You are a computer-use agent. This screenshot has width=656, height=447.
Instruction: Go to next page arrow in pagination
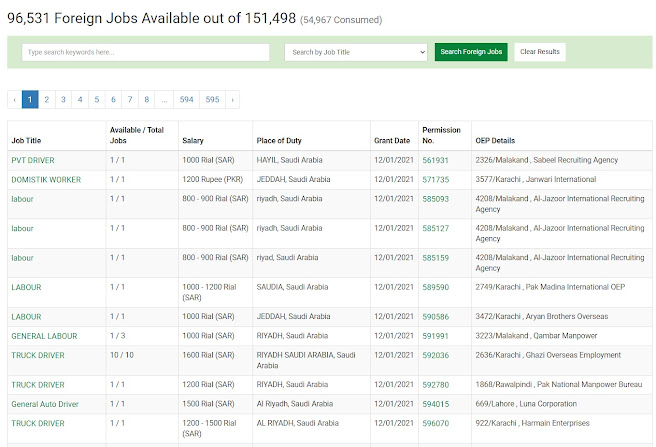click(x=233, y=100)
